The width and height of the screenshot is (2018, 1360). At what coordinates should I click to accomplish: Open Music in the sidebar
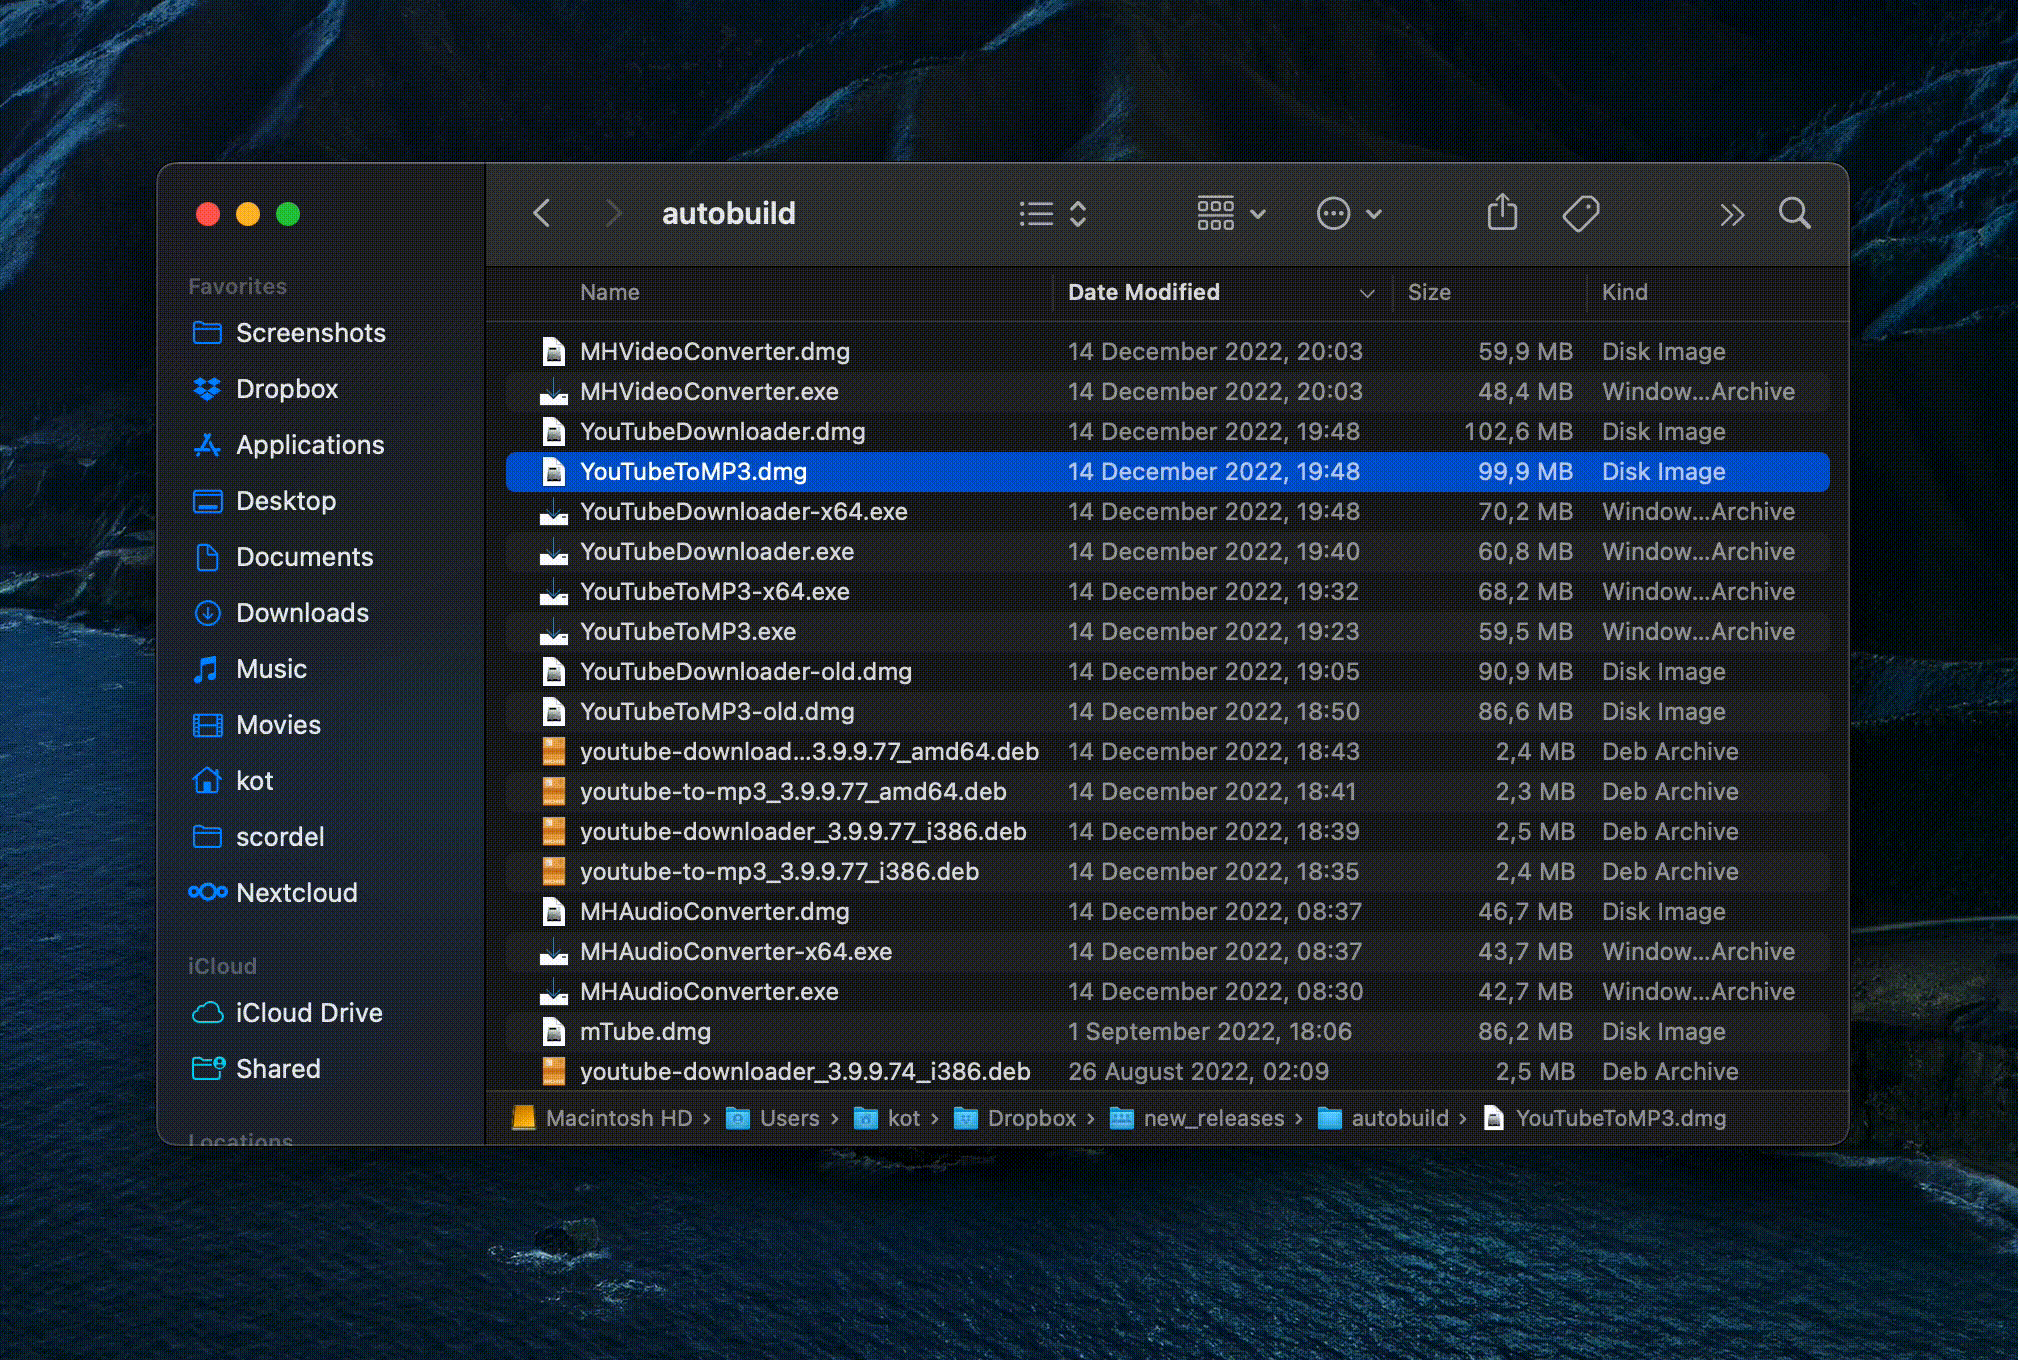pyautogui.click(x=248, y=669)
